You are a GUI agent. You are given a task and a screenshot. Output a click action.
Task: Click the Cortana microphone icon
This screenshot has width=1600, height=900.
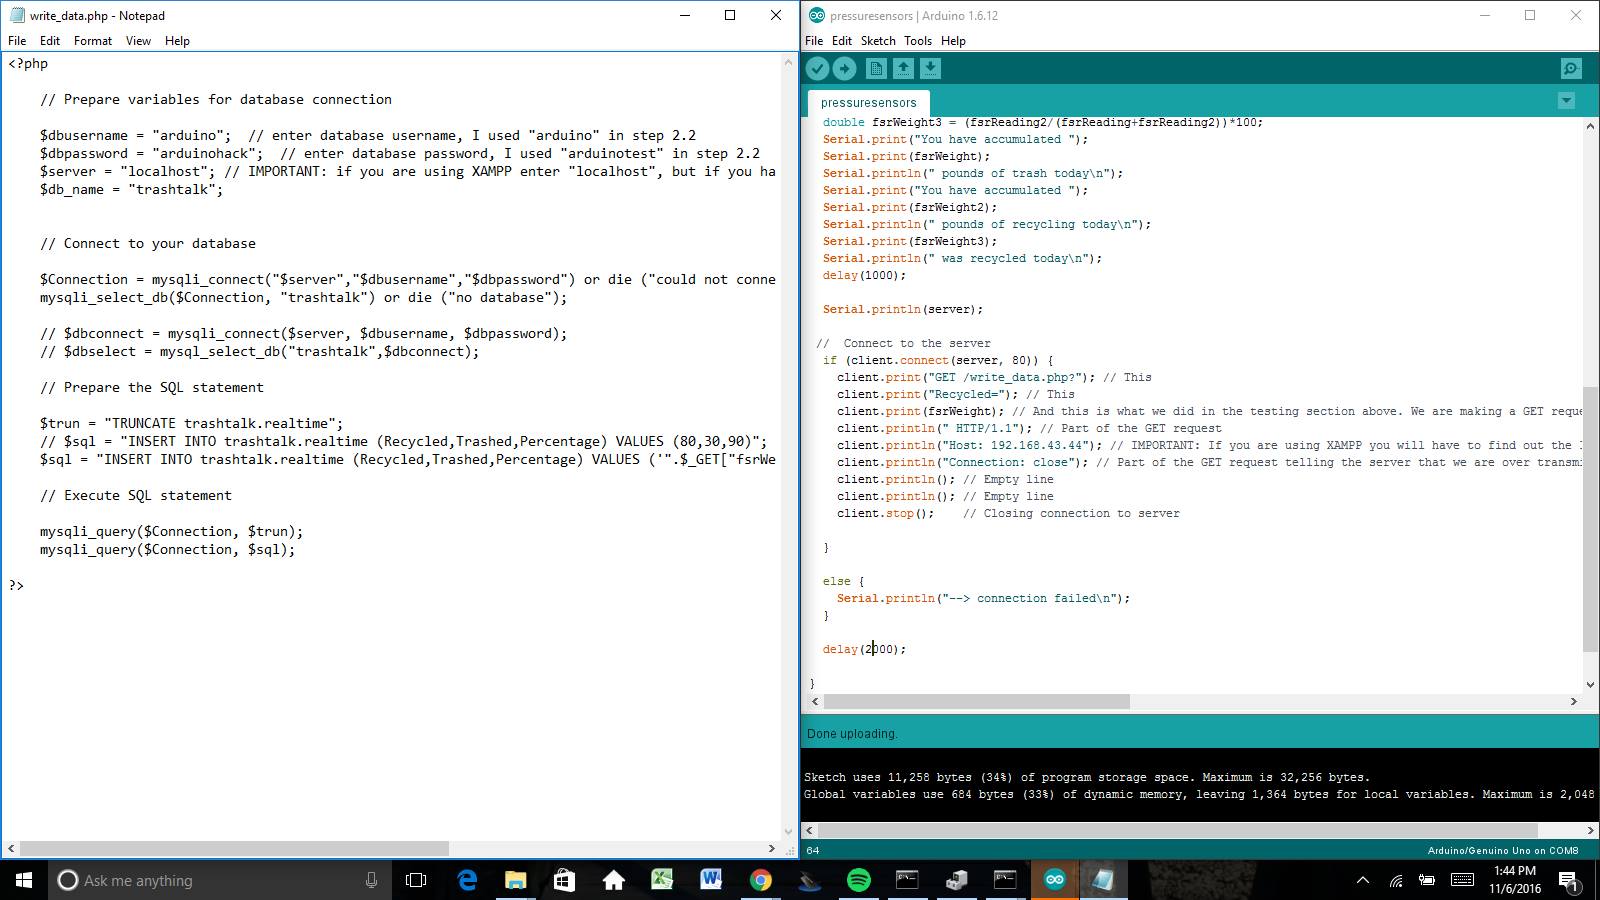point(371,880)
